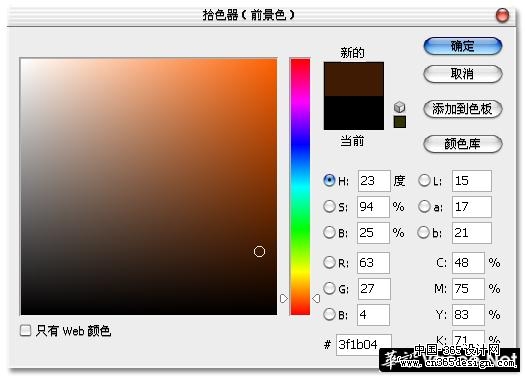Click the 当前 label below swatch

(352, 141)
